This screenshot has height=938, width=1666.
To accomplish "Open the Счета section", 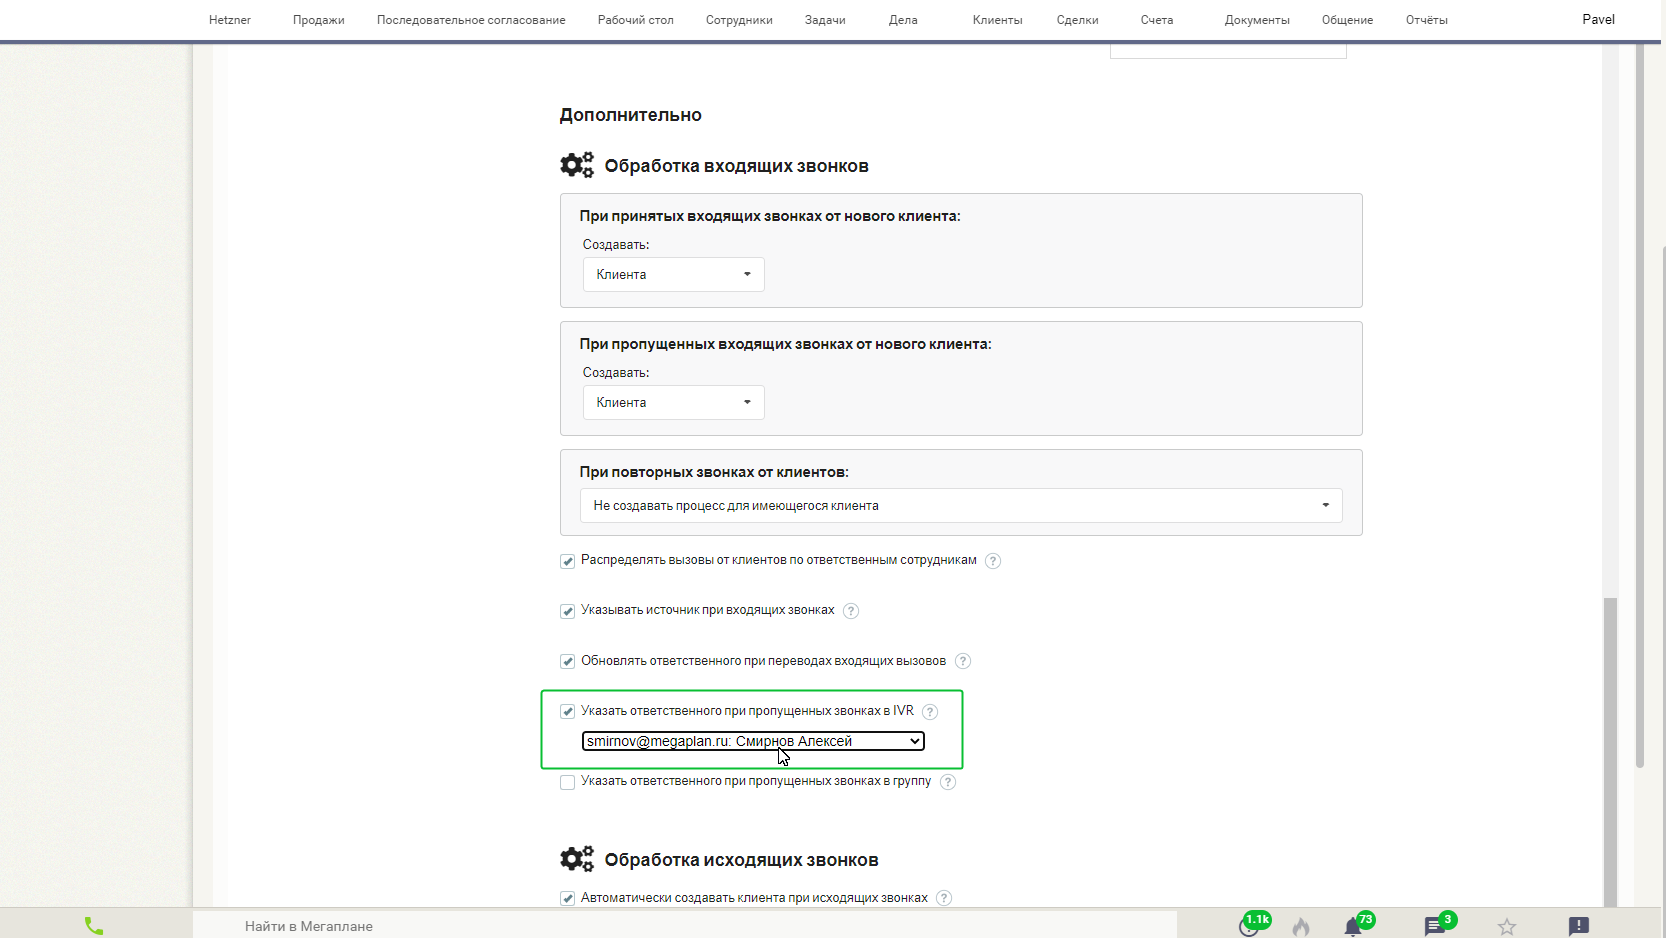I will pos(1157,20).
